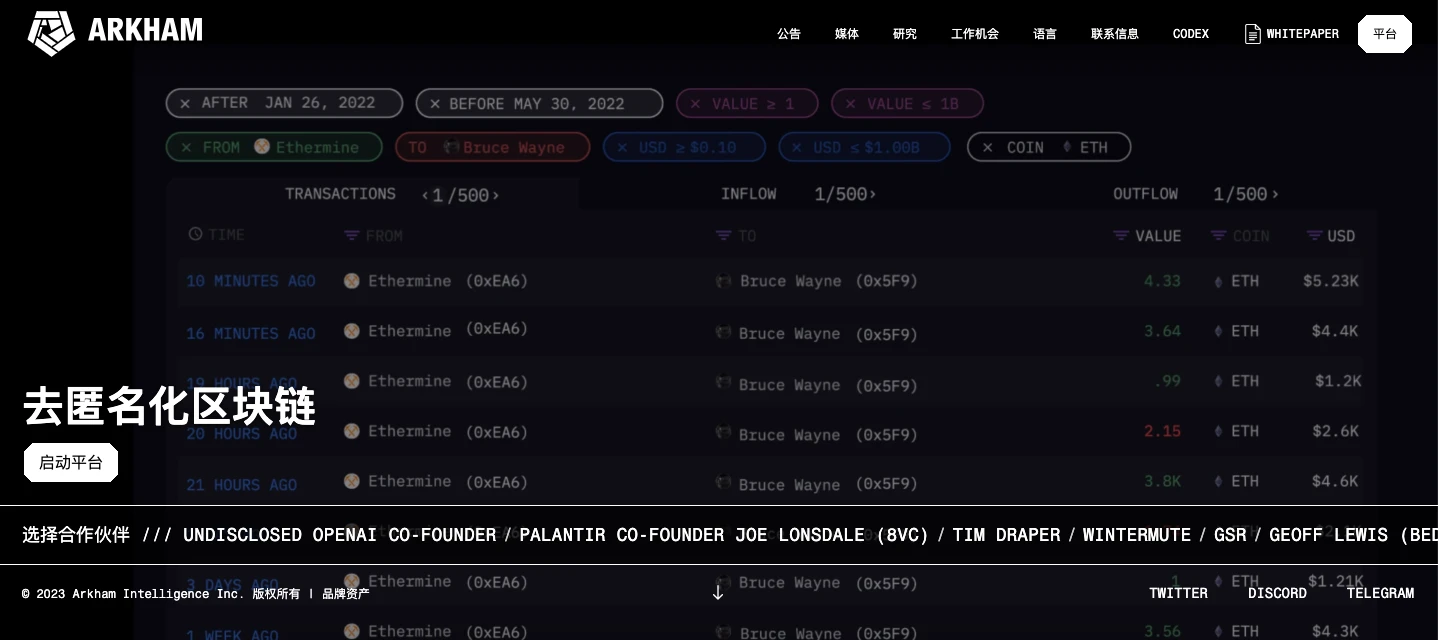Open the 公告 menu item

789,34
